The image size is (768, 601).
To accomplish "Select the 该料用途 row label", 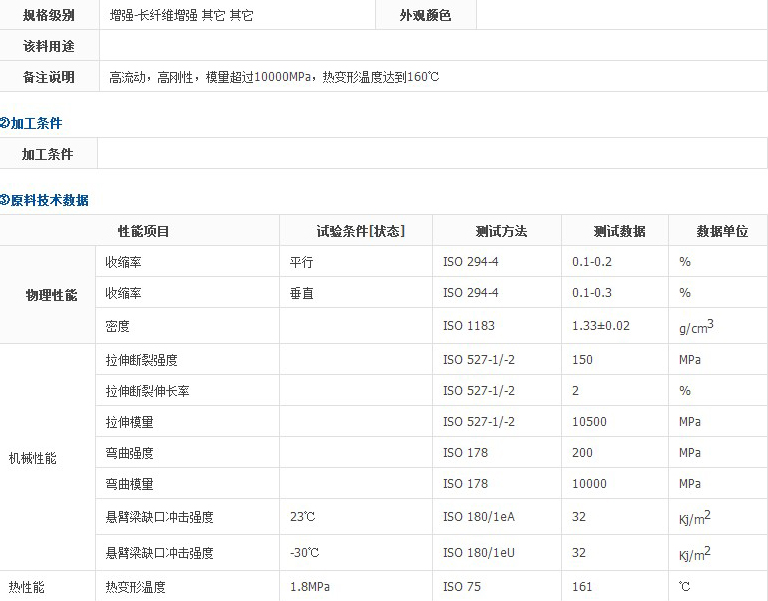I will [49, 46].
